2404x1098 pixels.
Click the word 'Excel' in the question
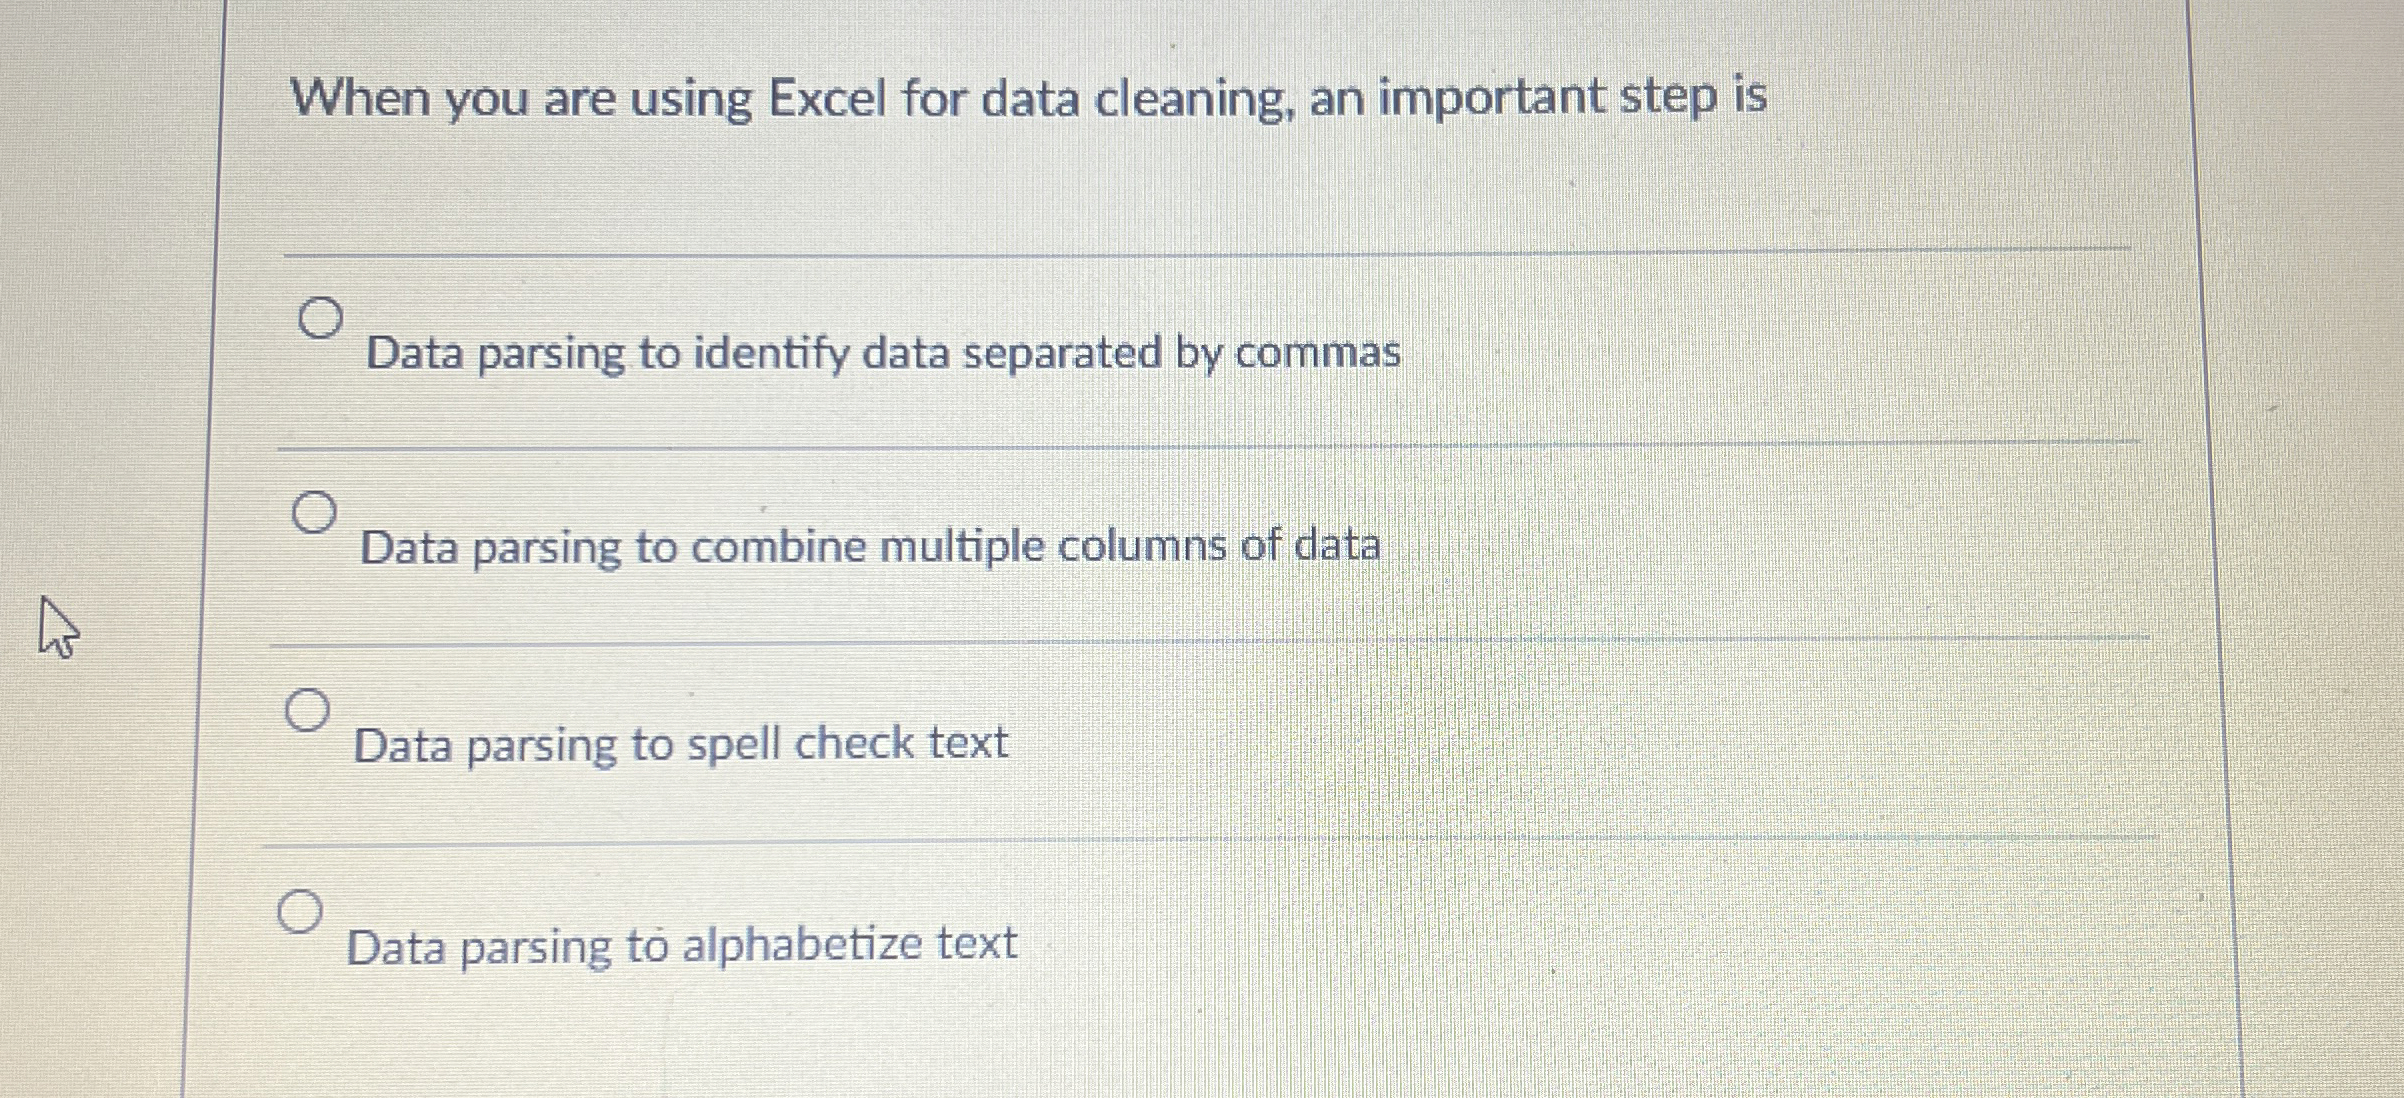coord(826,98)
